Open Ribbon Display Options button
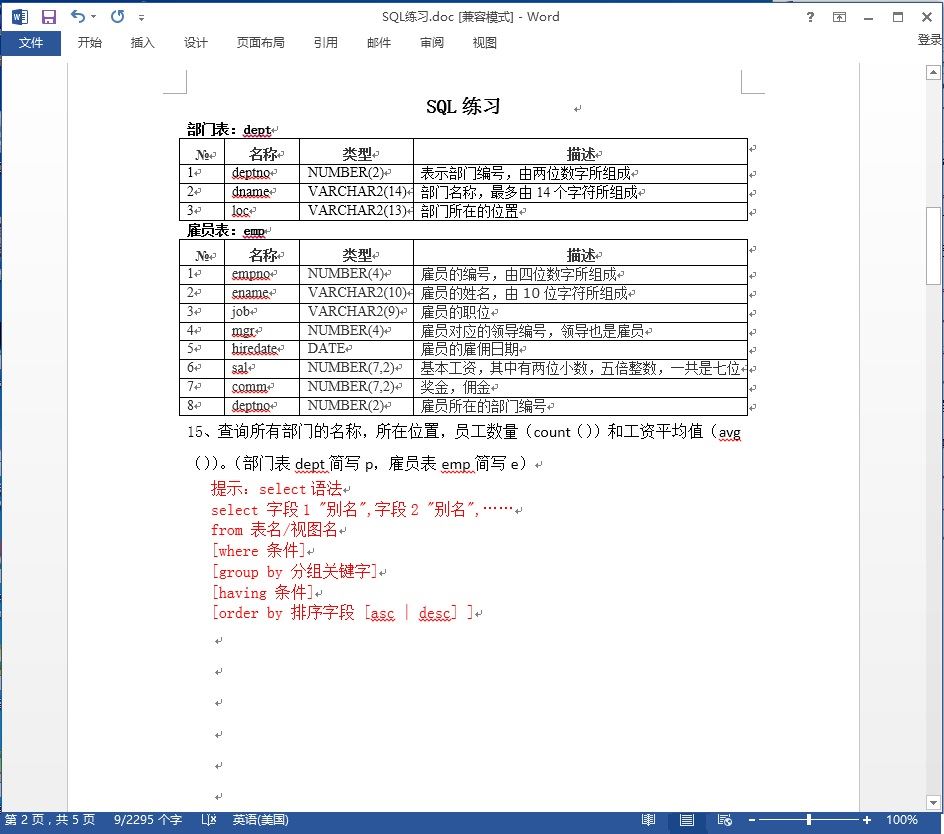 [x=839, y=17]
